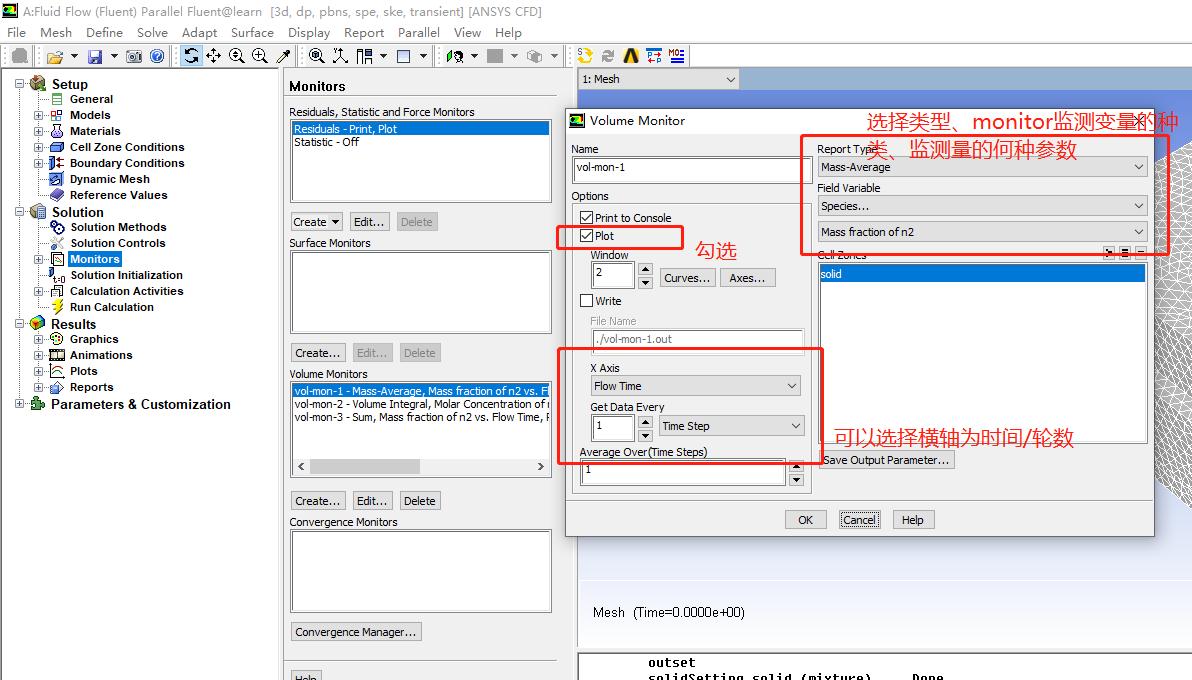Open the Field Variable Species dropdown
The height and width of the screenshot is (680, 1192).
tap(982, 205)
